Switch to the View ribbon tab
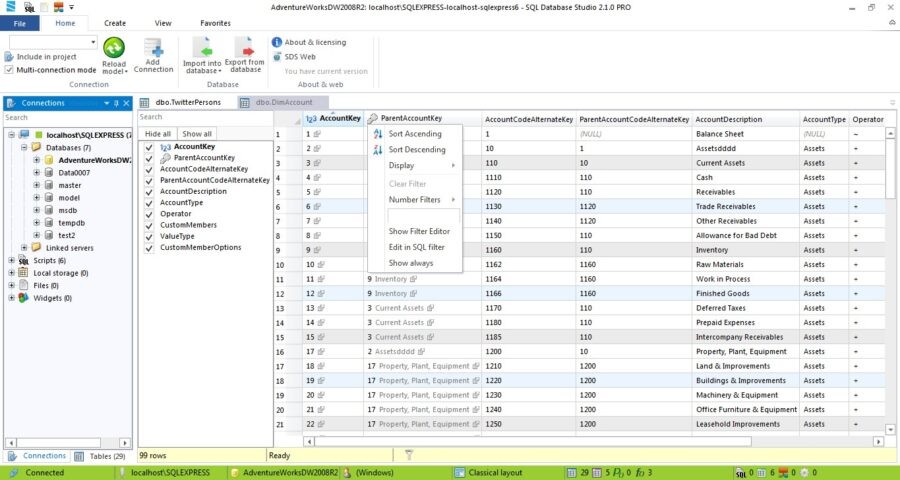 tap(163, 24)
